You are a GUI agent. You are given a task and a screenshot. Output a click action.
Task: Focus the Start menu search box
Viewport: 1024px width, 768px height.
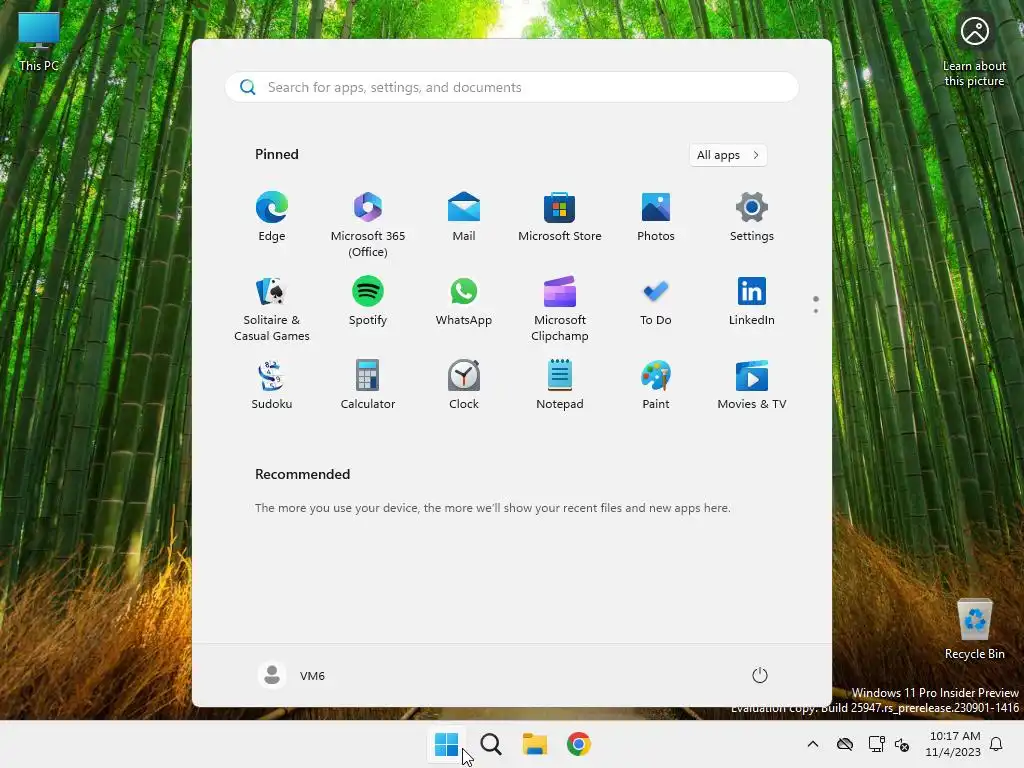[512, 88]
